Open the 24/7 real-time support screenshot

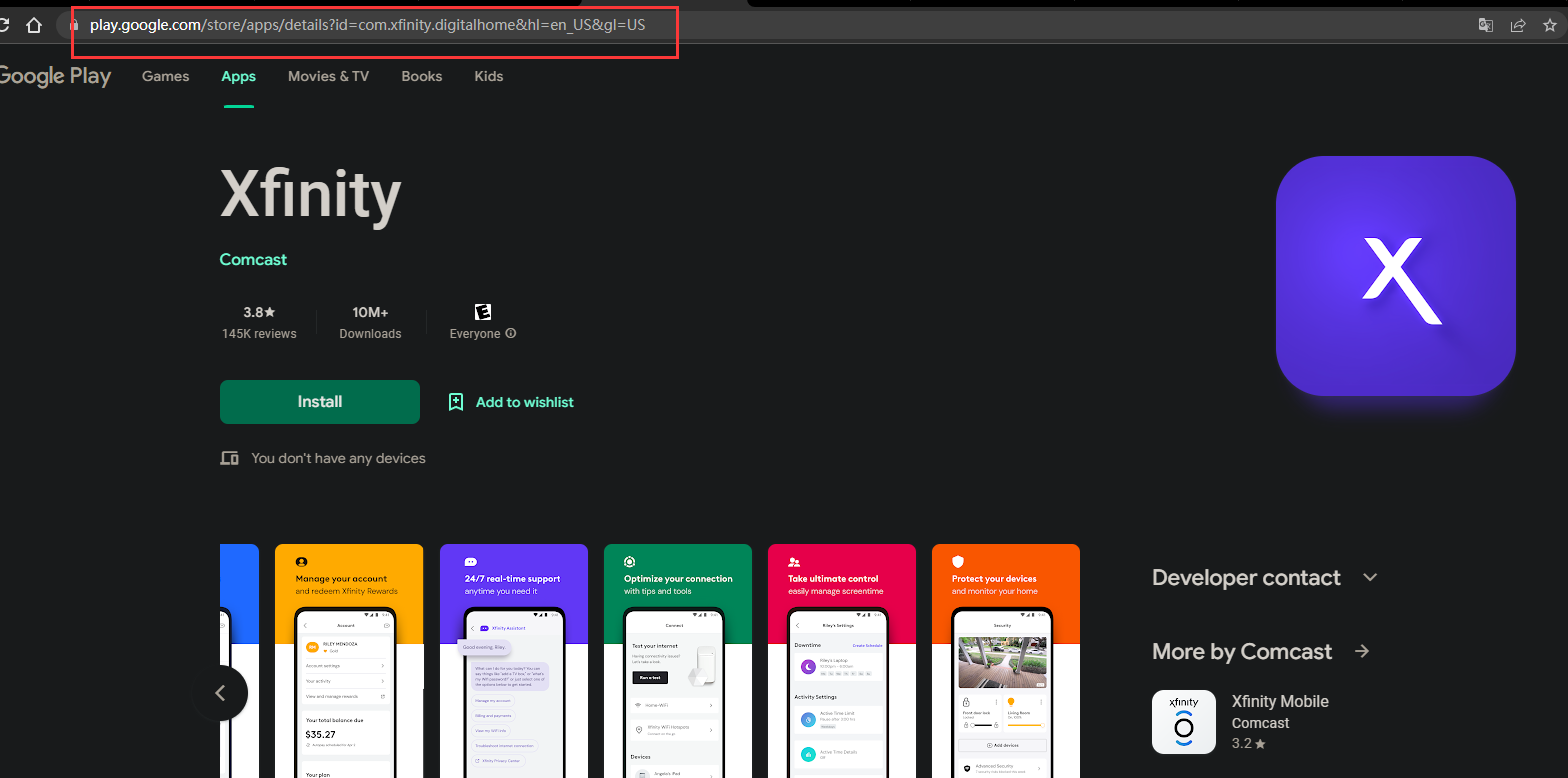coord(514,661)
